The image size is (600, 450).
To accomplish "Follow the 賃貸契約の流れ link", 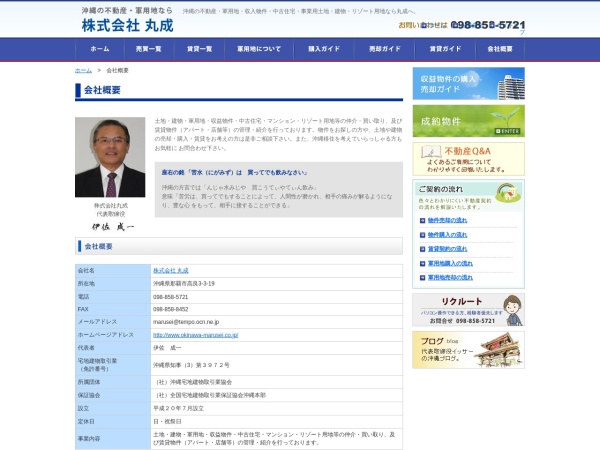I will pos(447,249).
